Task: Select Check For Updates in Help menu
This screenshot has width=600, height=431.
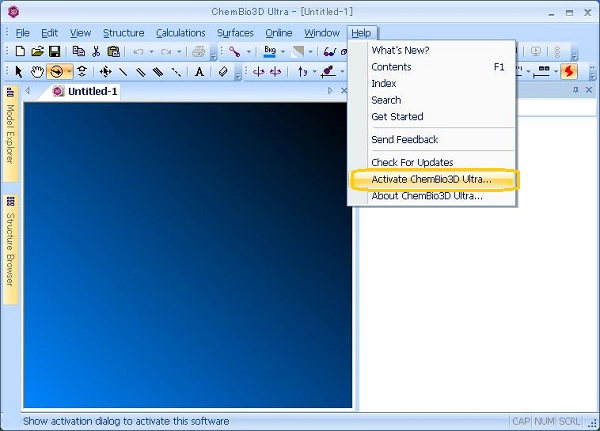Action: (412, 162)
